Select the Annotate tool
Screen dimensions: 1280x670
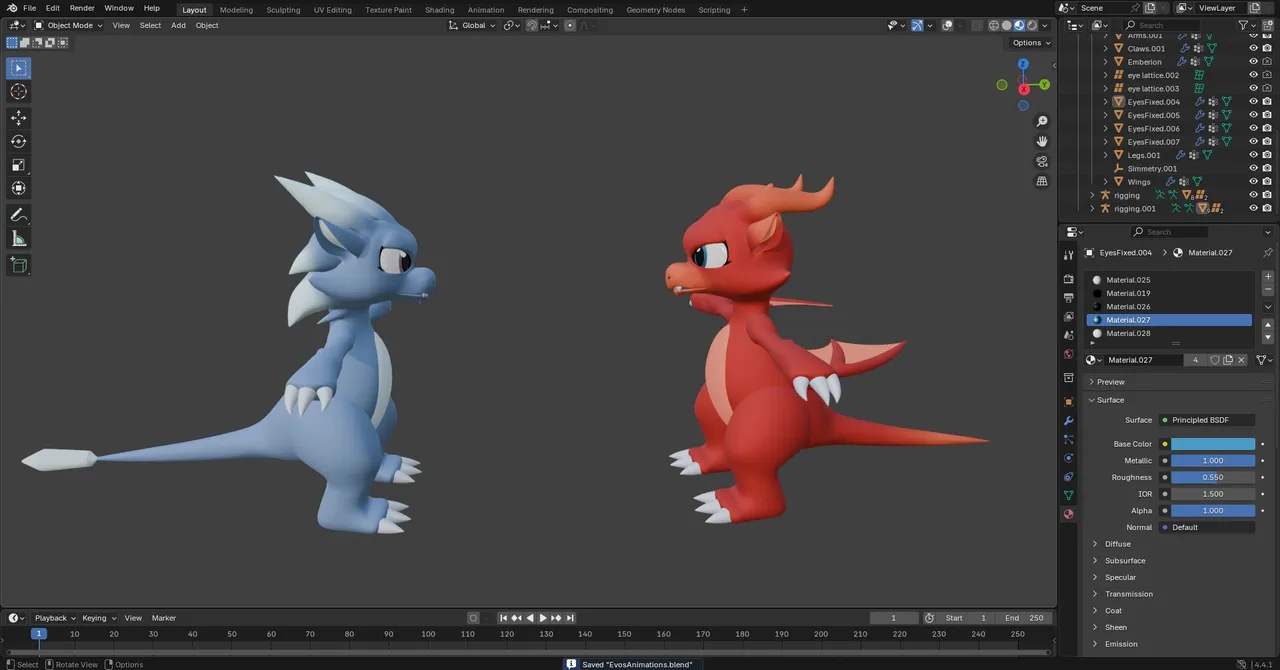pyautogui.click(x=18, y=215)
